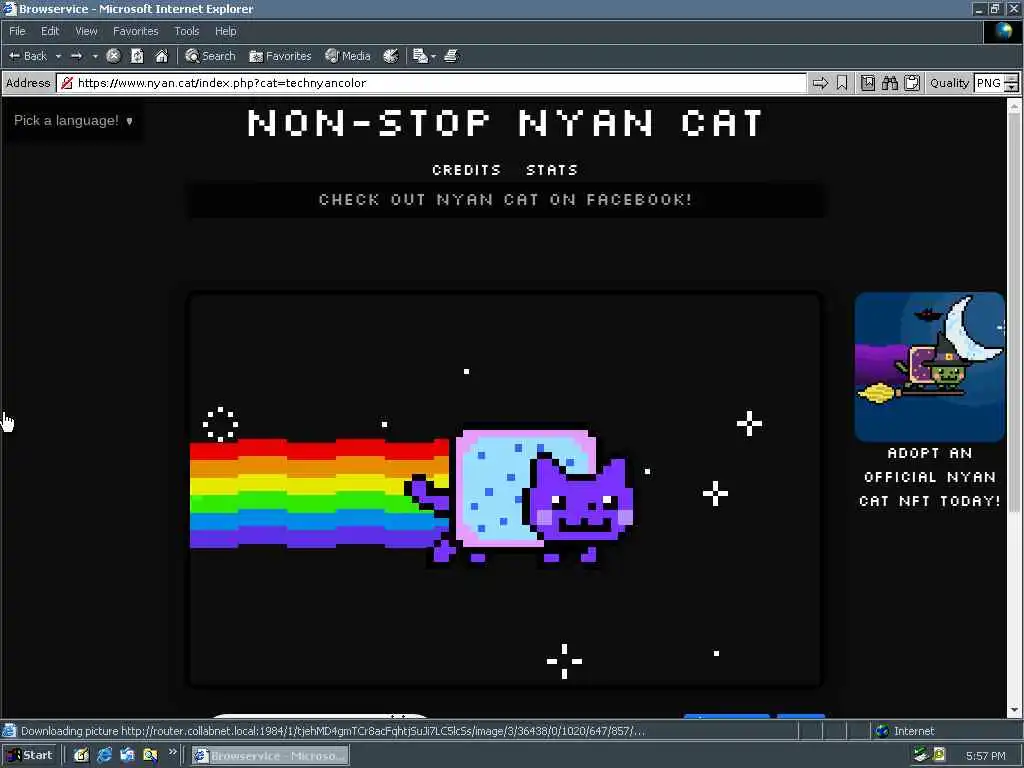The image size is (1024, 768).
Task: Click the 5:57 PM taskbar clock
Action: pos(985,756)
